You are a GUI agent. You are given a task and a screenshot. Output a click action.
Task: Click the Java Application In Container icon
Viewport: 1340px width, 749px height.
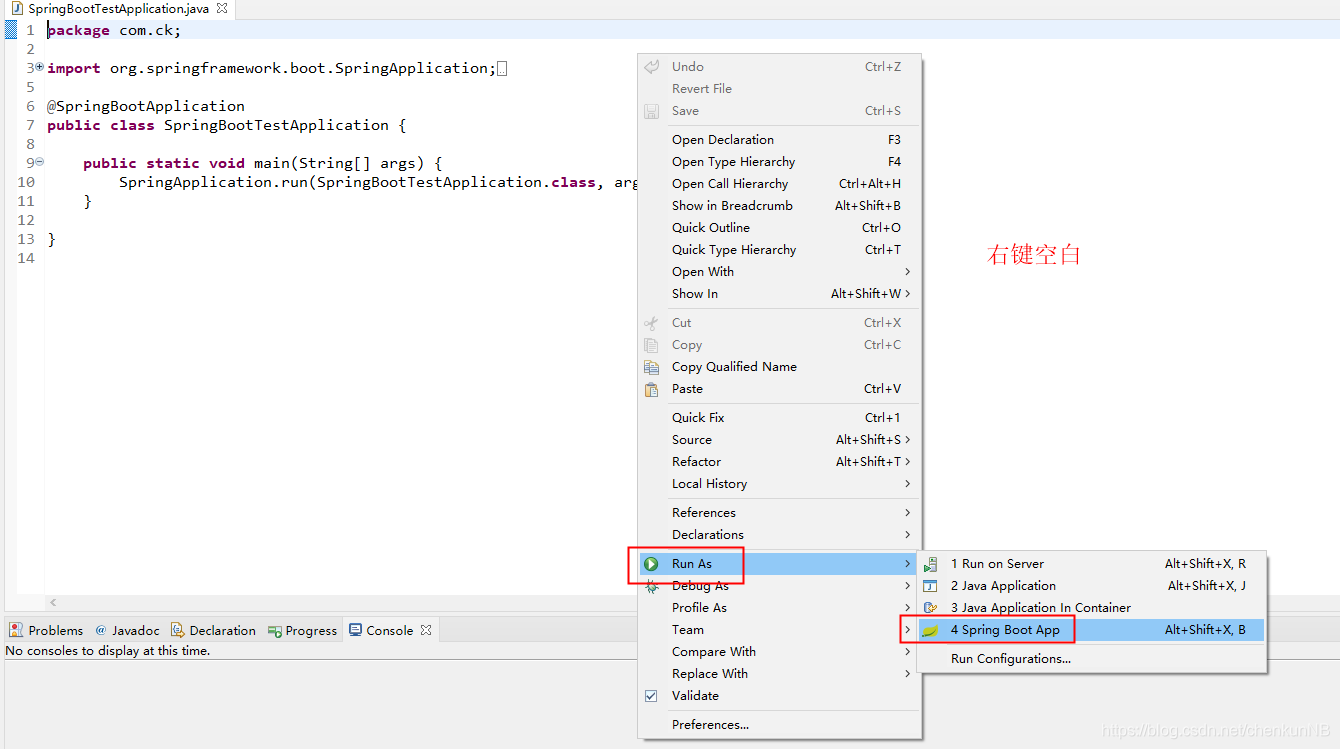coord(931,608)
